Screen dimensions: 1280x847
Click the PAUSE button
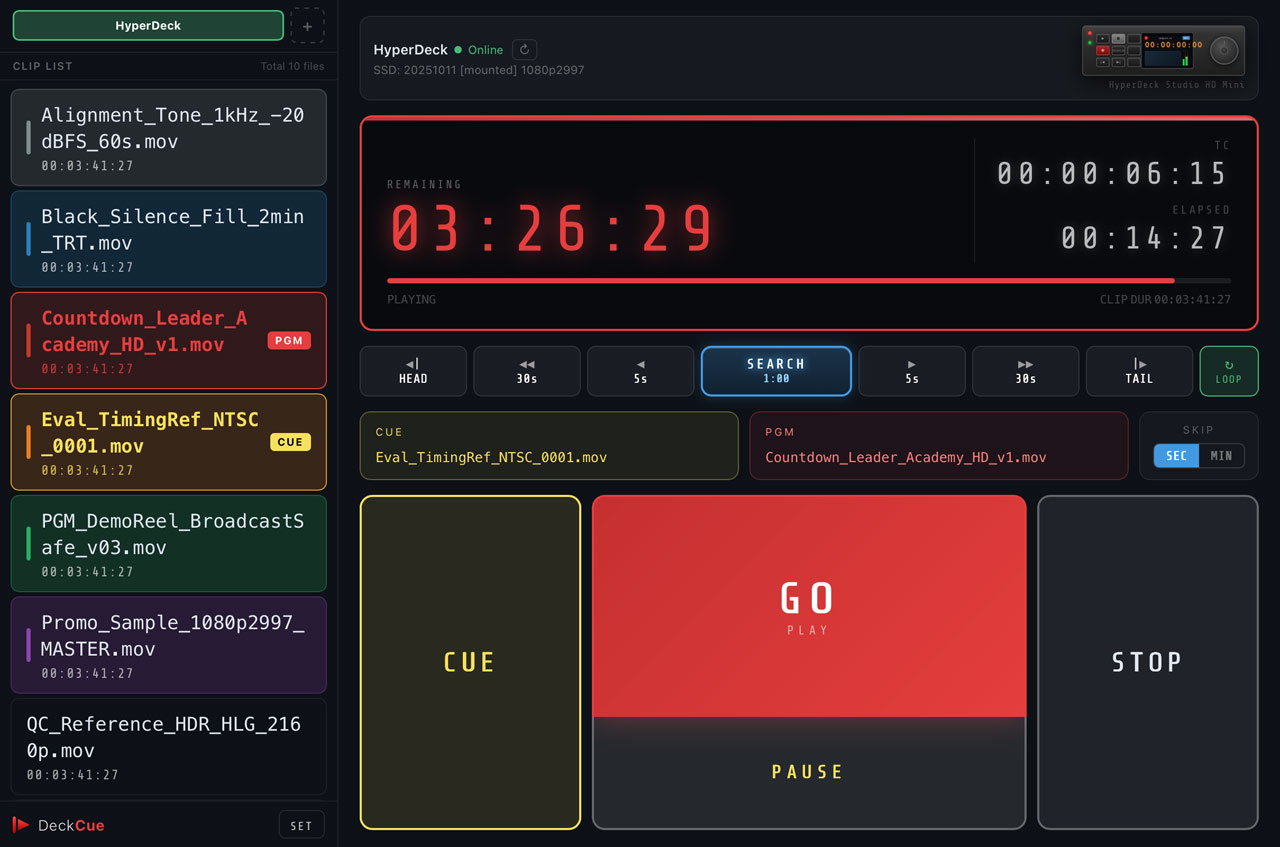(809, 772)
